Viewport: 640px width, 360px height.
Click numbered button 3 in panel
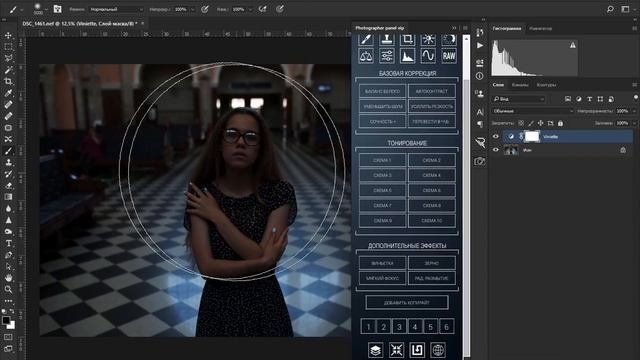(x=399, y=327)
